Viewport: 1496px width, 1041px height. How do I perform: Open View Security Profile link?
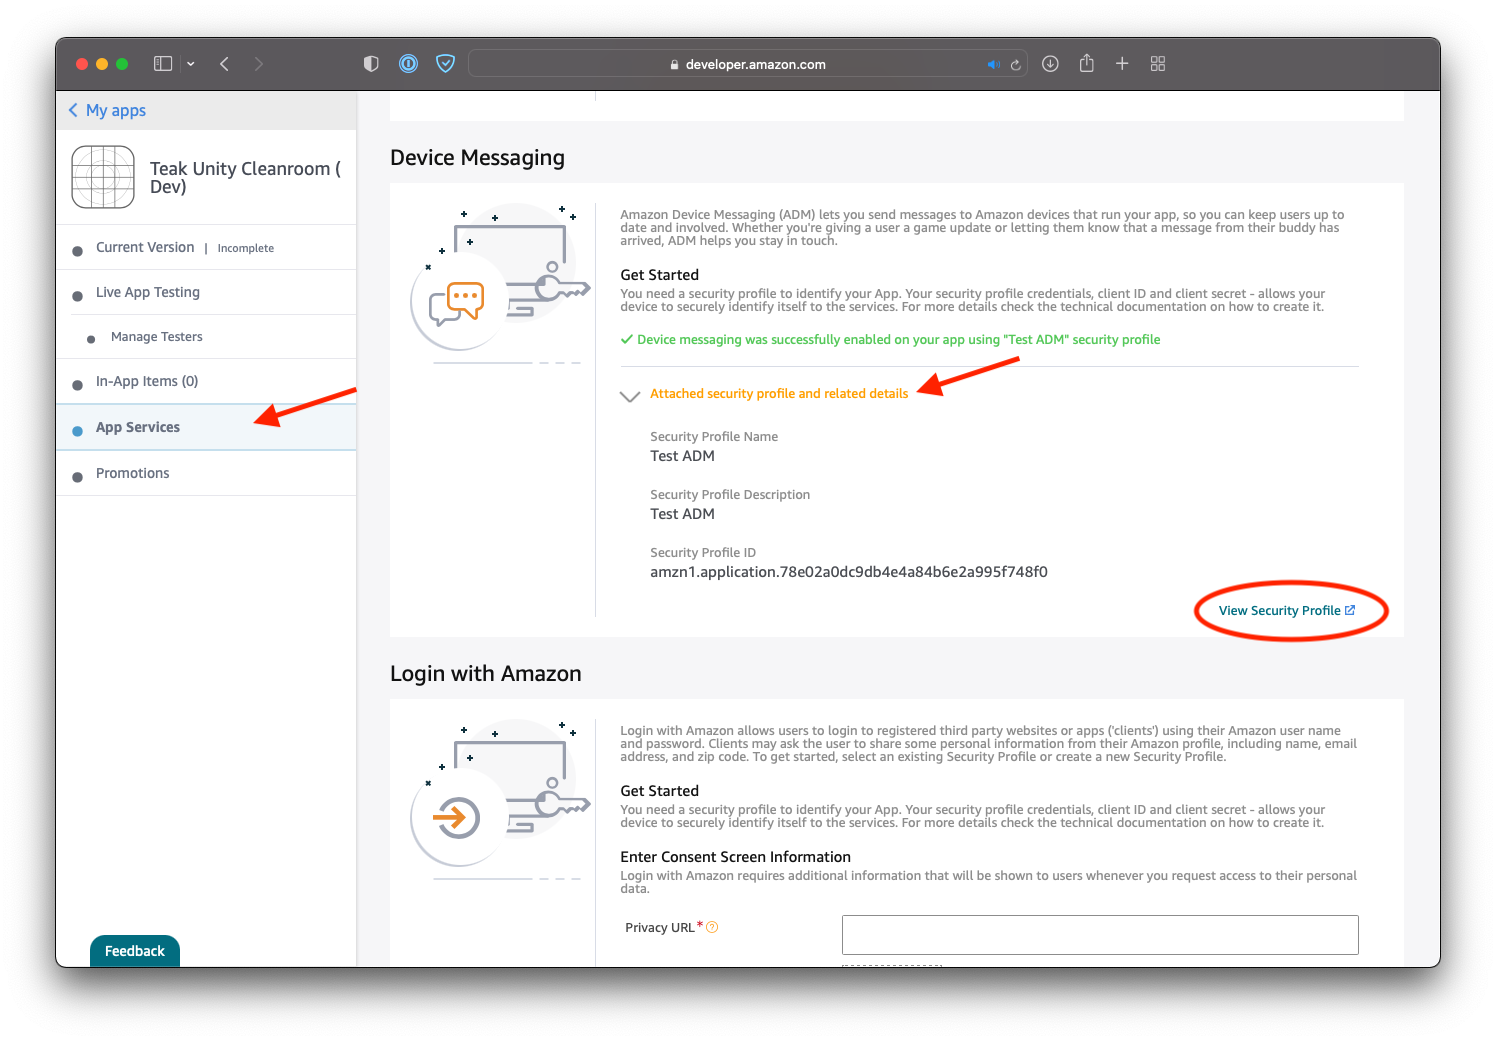1287,610
